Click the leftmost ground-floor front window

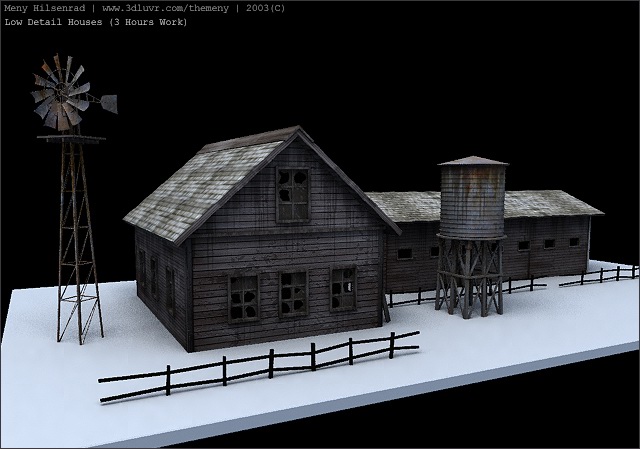tap(243, 296)
